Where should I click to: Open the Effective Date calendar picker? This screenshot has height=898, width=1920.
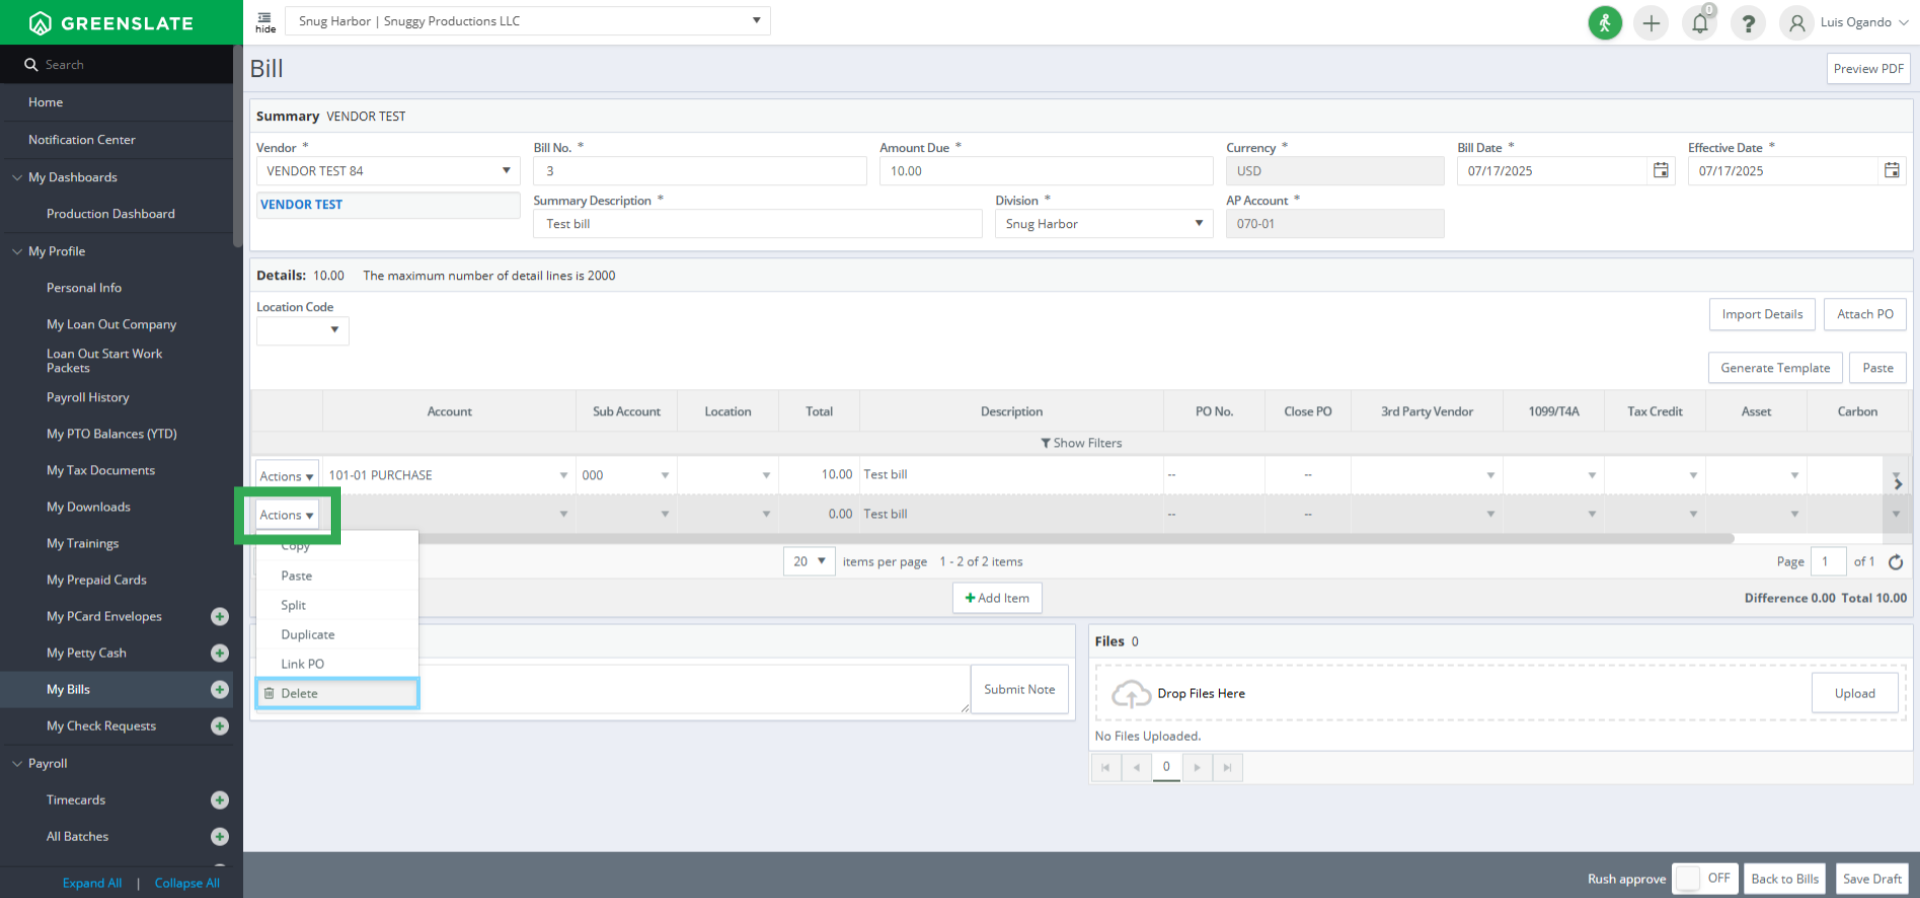pyautogui.click(x=1891, y=171)
